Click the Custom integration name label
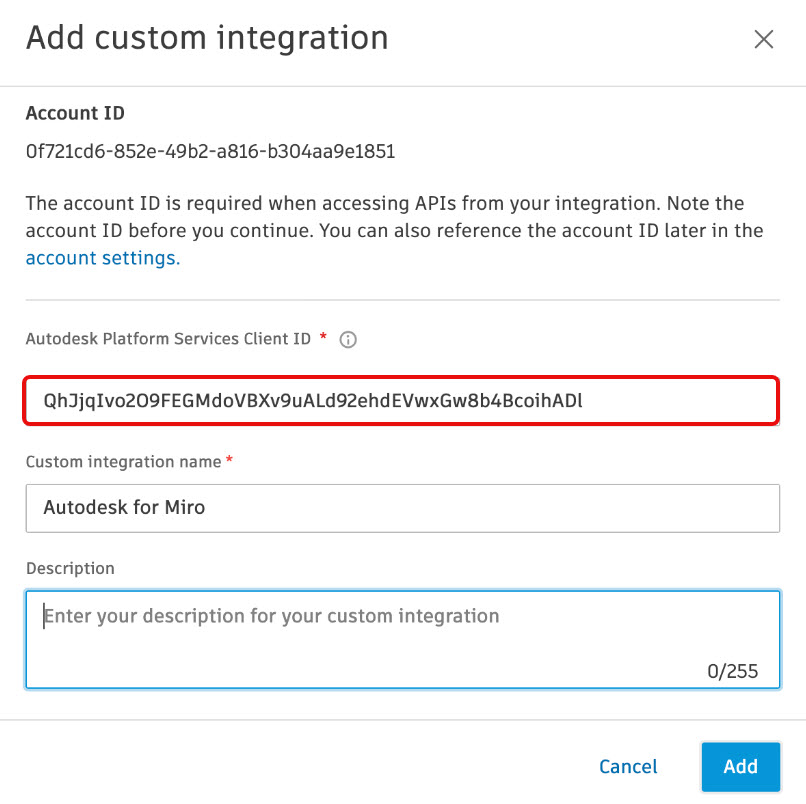 coord(123,462)
